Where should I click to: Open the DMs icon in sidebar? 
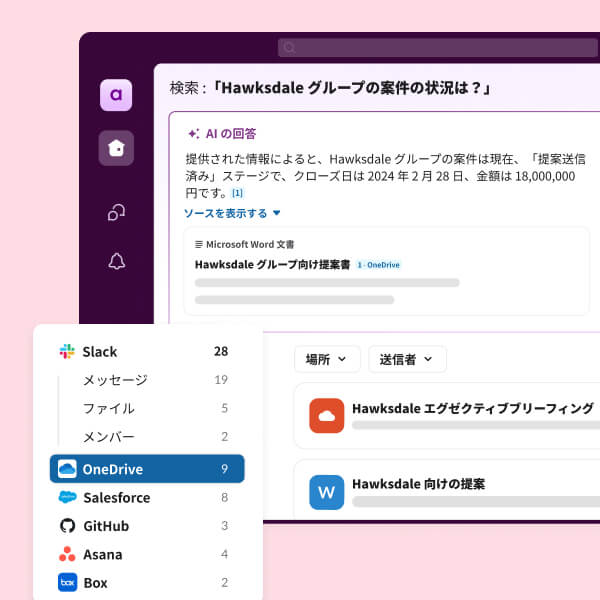click(116, 211)
